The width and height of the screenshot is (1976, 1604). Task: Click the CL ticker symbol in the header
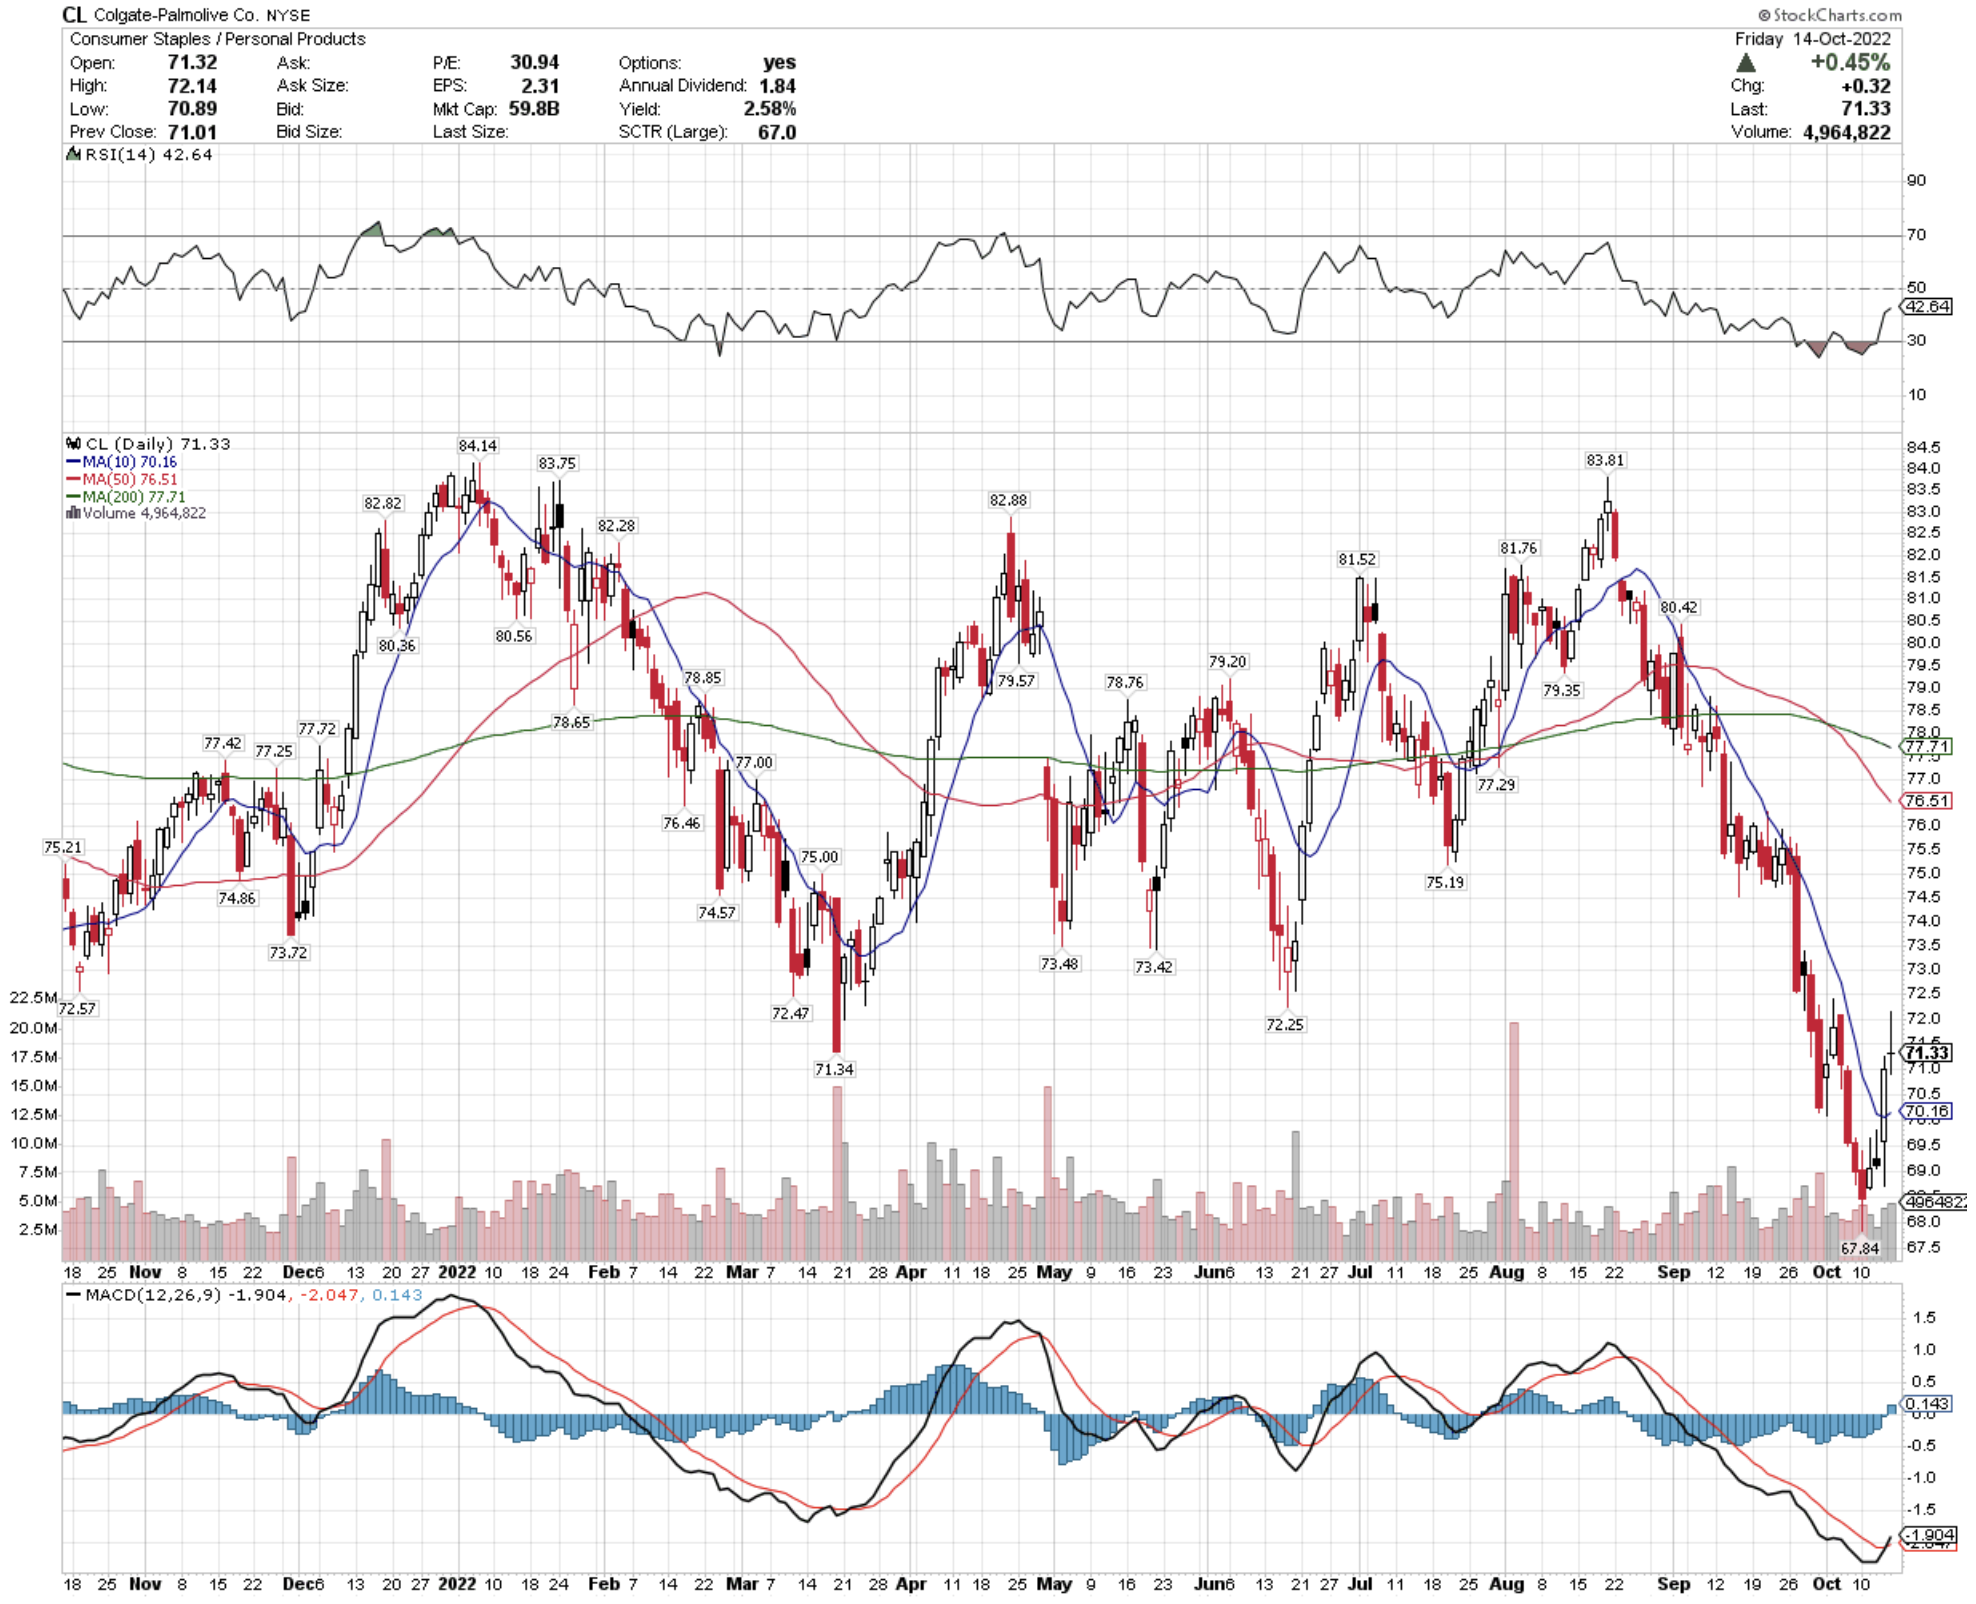point(74,14)
